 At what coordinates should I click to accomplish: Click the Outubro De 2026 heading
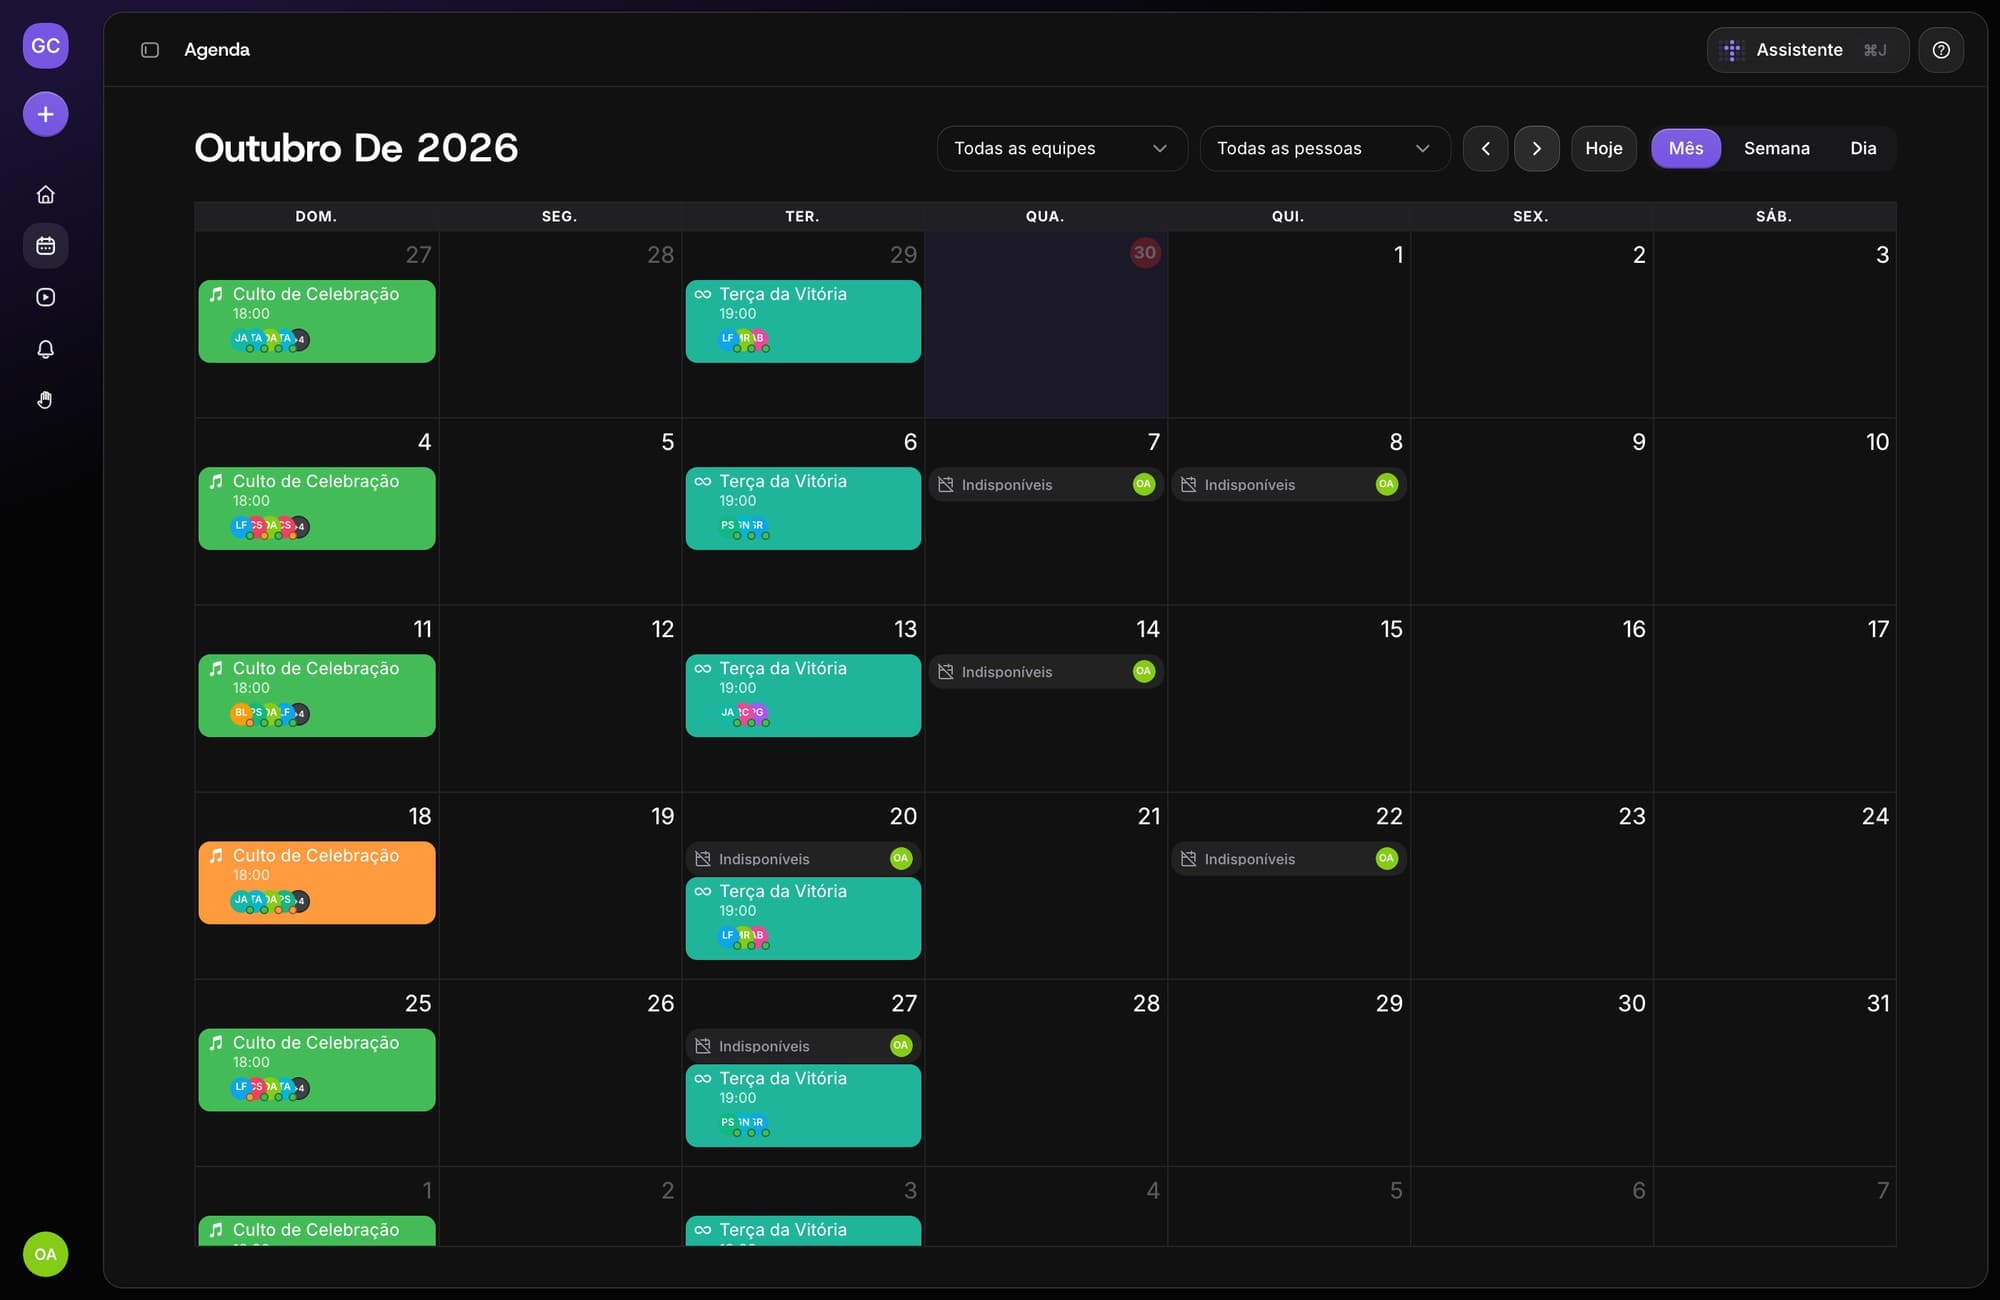[356, 148]
